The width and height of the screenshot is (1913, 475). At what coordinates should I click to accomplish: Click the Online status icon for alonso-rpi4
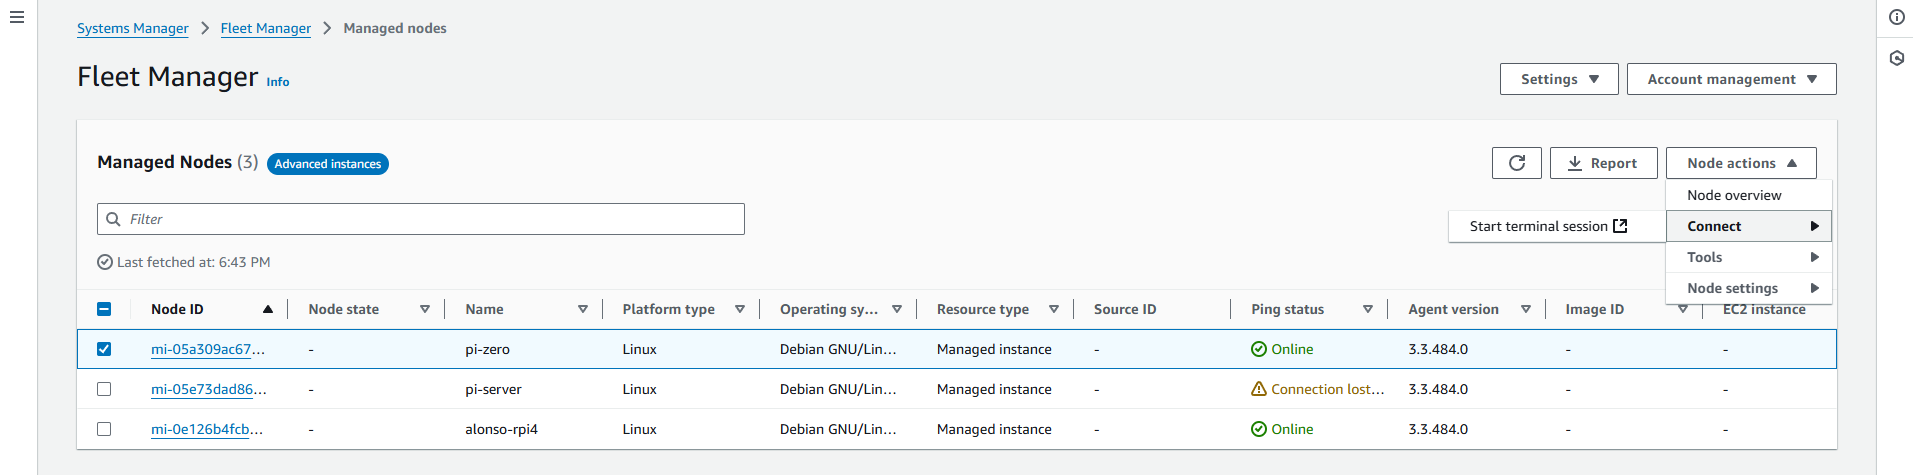[1259, 429]
